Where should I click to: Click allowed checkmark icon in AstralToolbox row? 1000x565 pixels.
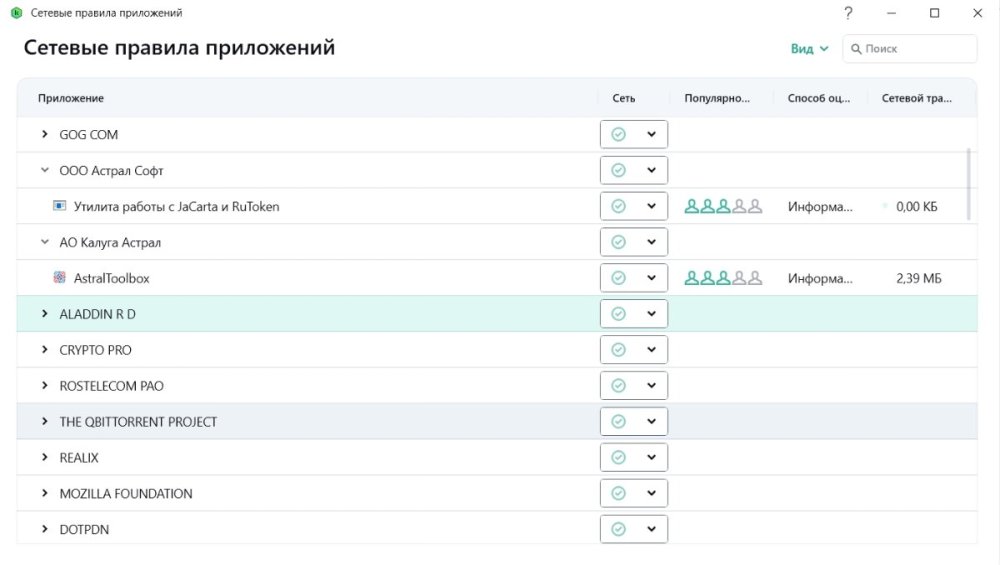pos(618,278)
